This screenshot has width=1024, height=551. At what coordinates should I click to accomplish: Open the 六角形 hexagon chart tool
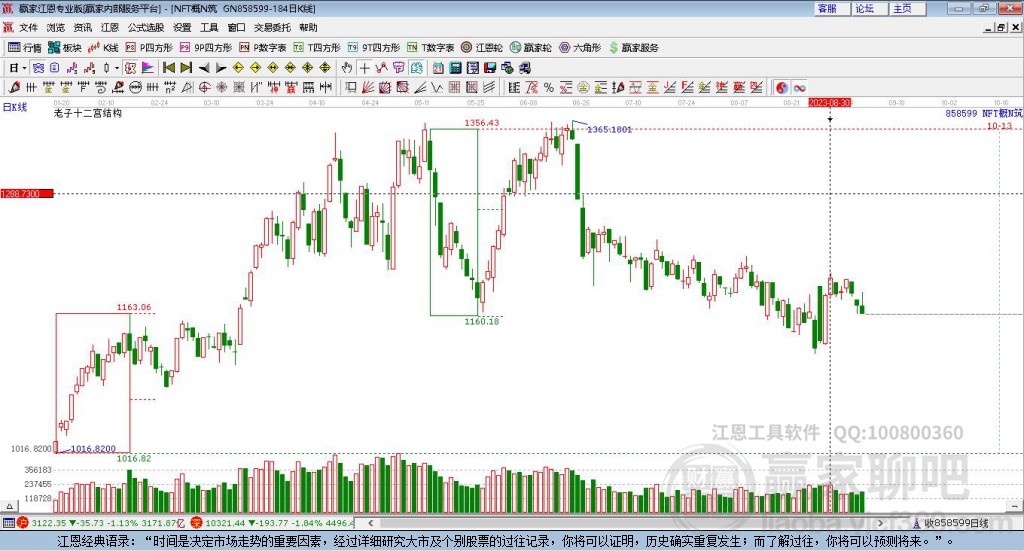580,48
